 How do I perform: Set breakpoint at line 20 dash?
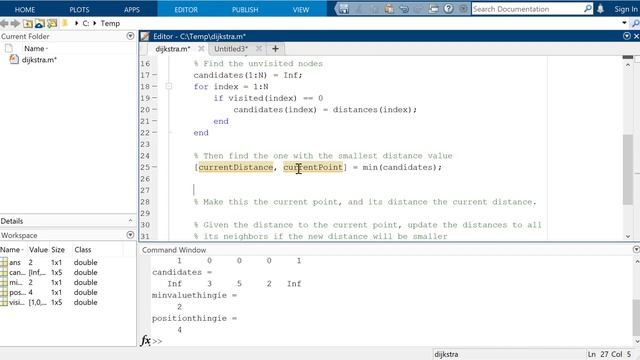click(155, 109)
